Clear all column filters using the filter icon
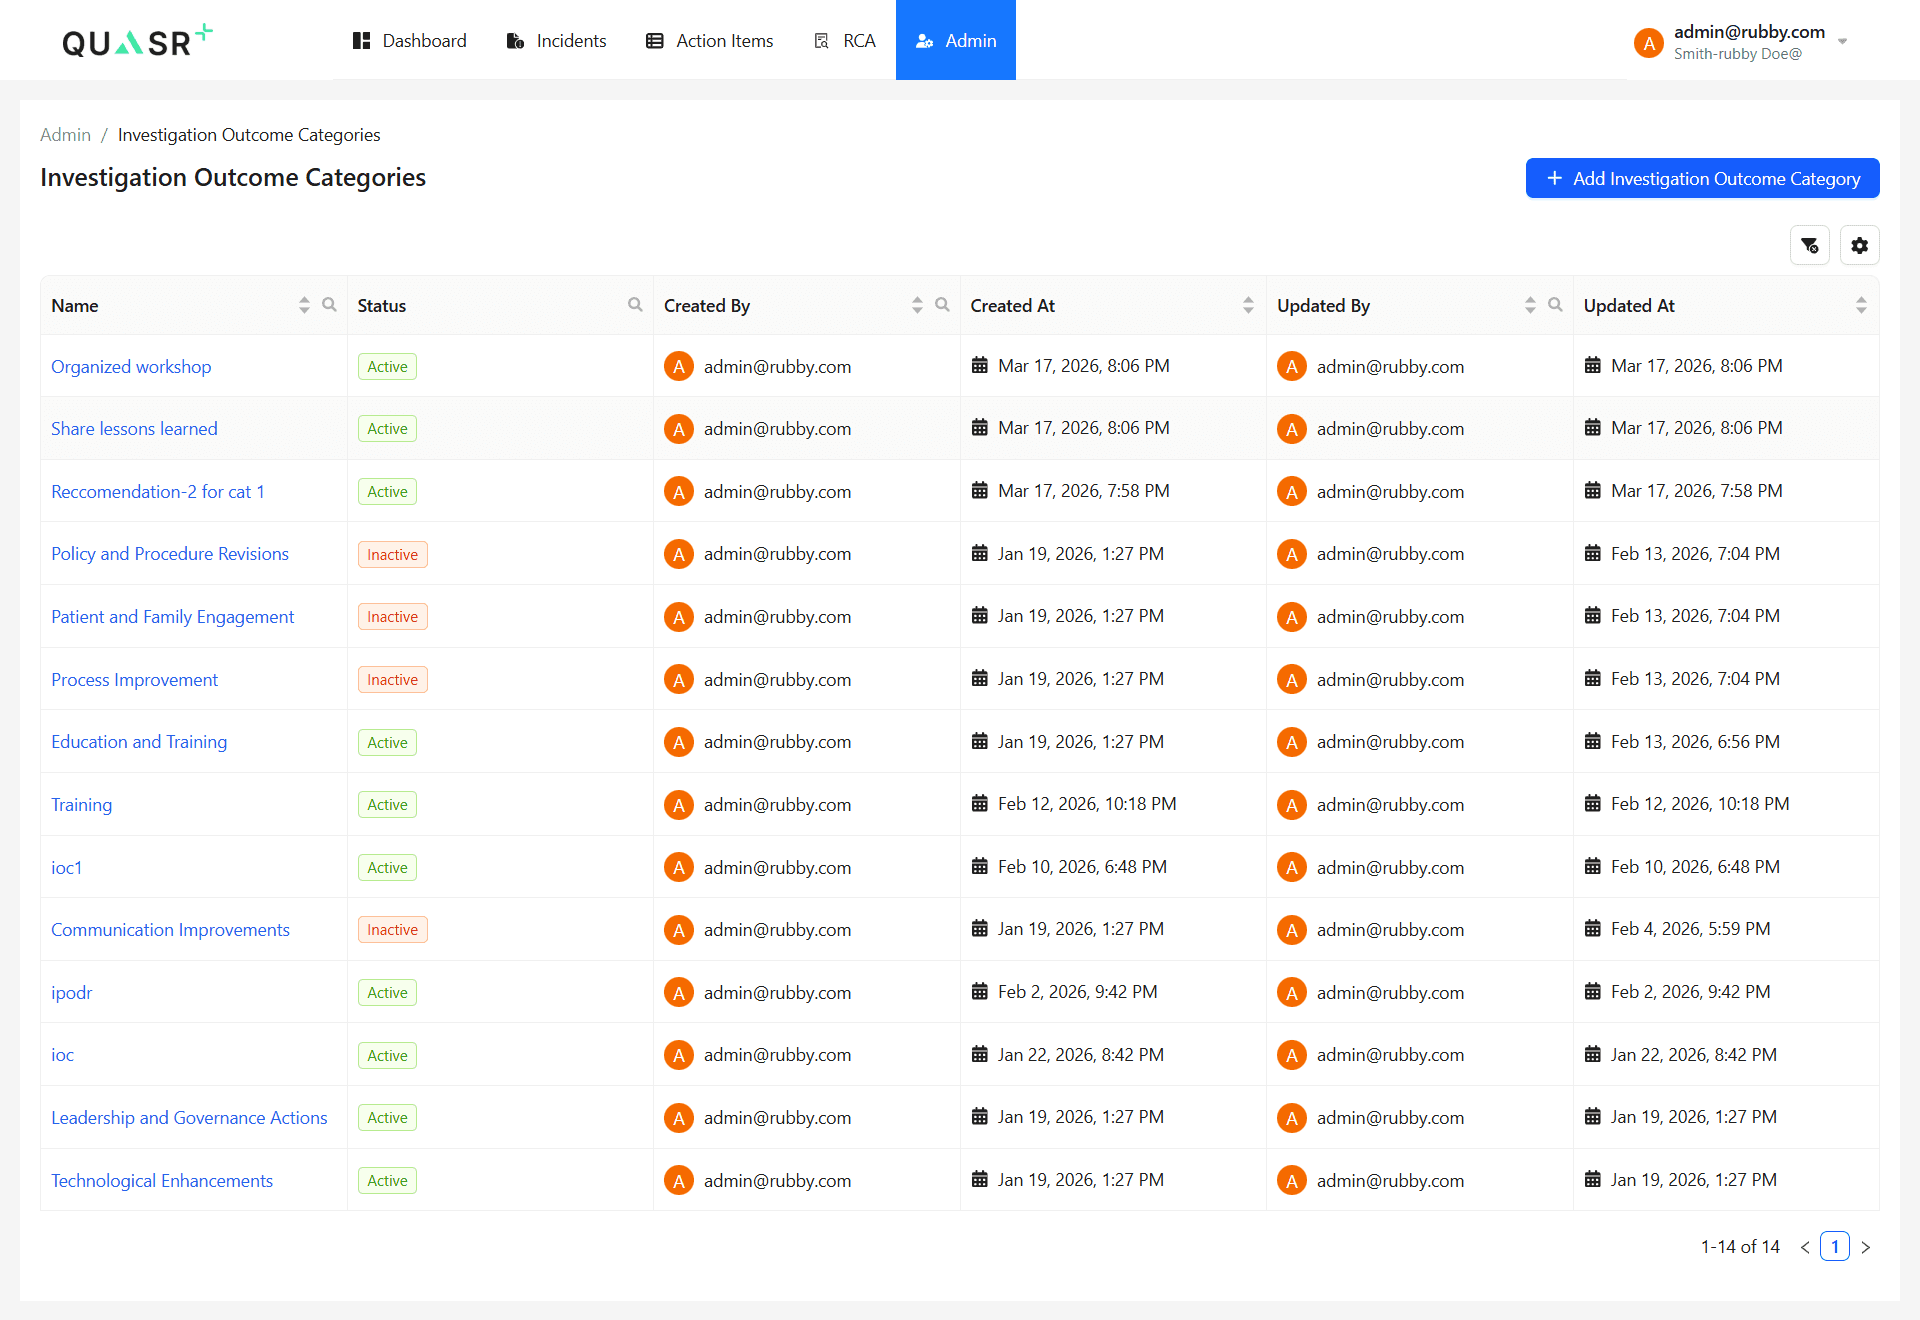Image resolution: width=1920 pixels, height=1320 pixels. pos(1809,245)
